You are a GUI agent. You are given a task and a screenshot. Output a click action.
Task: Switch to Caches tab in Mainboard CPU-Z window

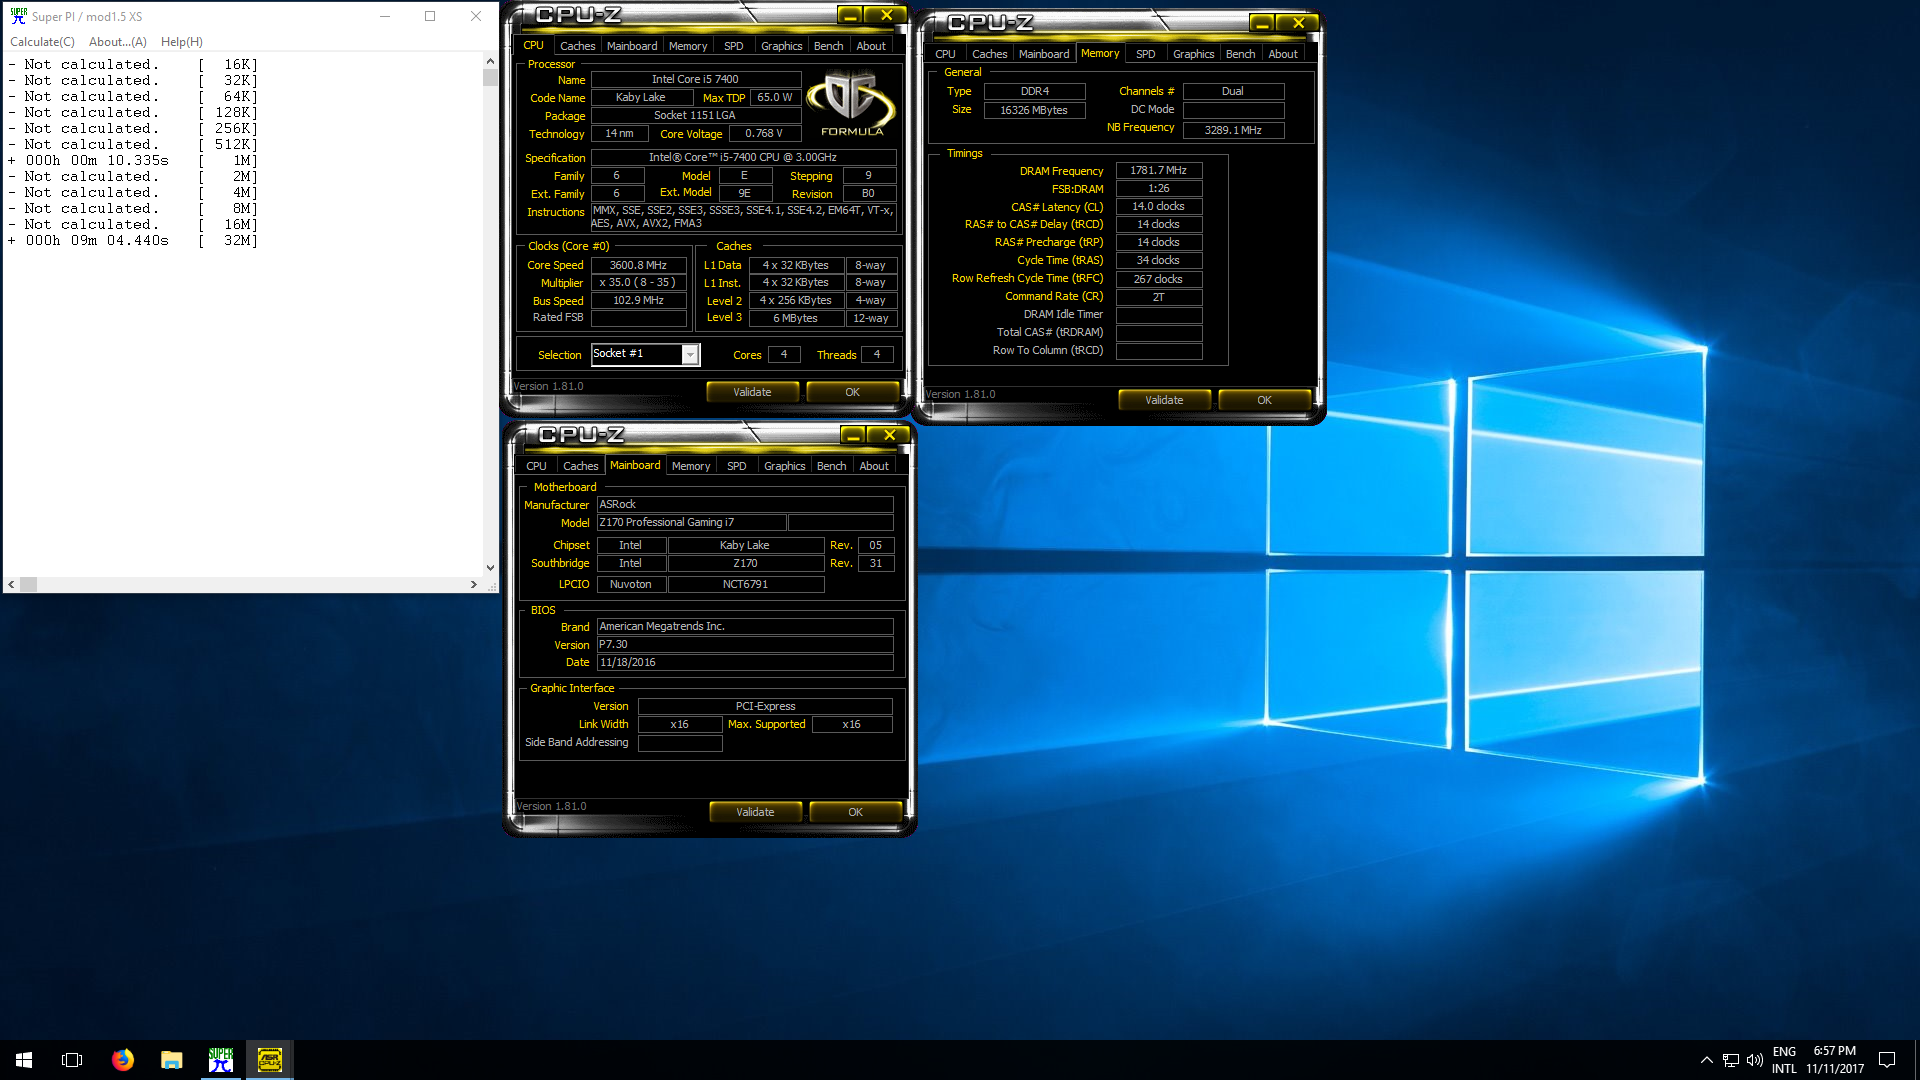click(580, 466)
